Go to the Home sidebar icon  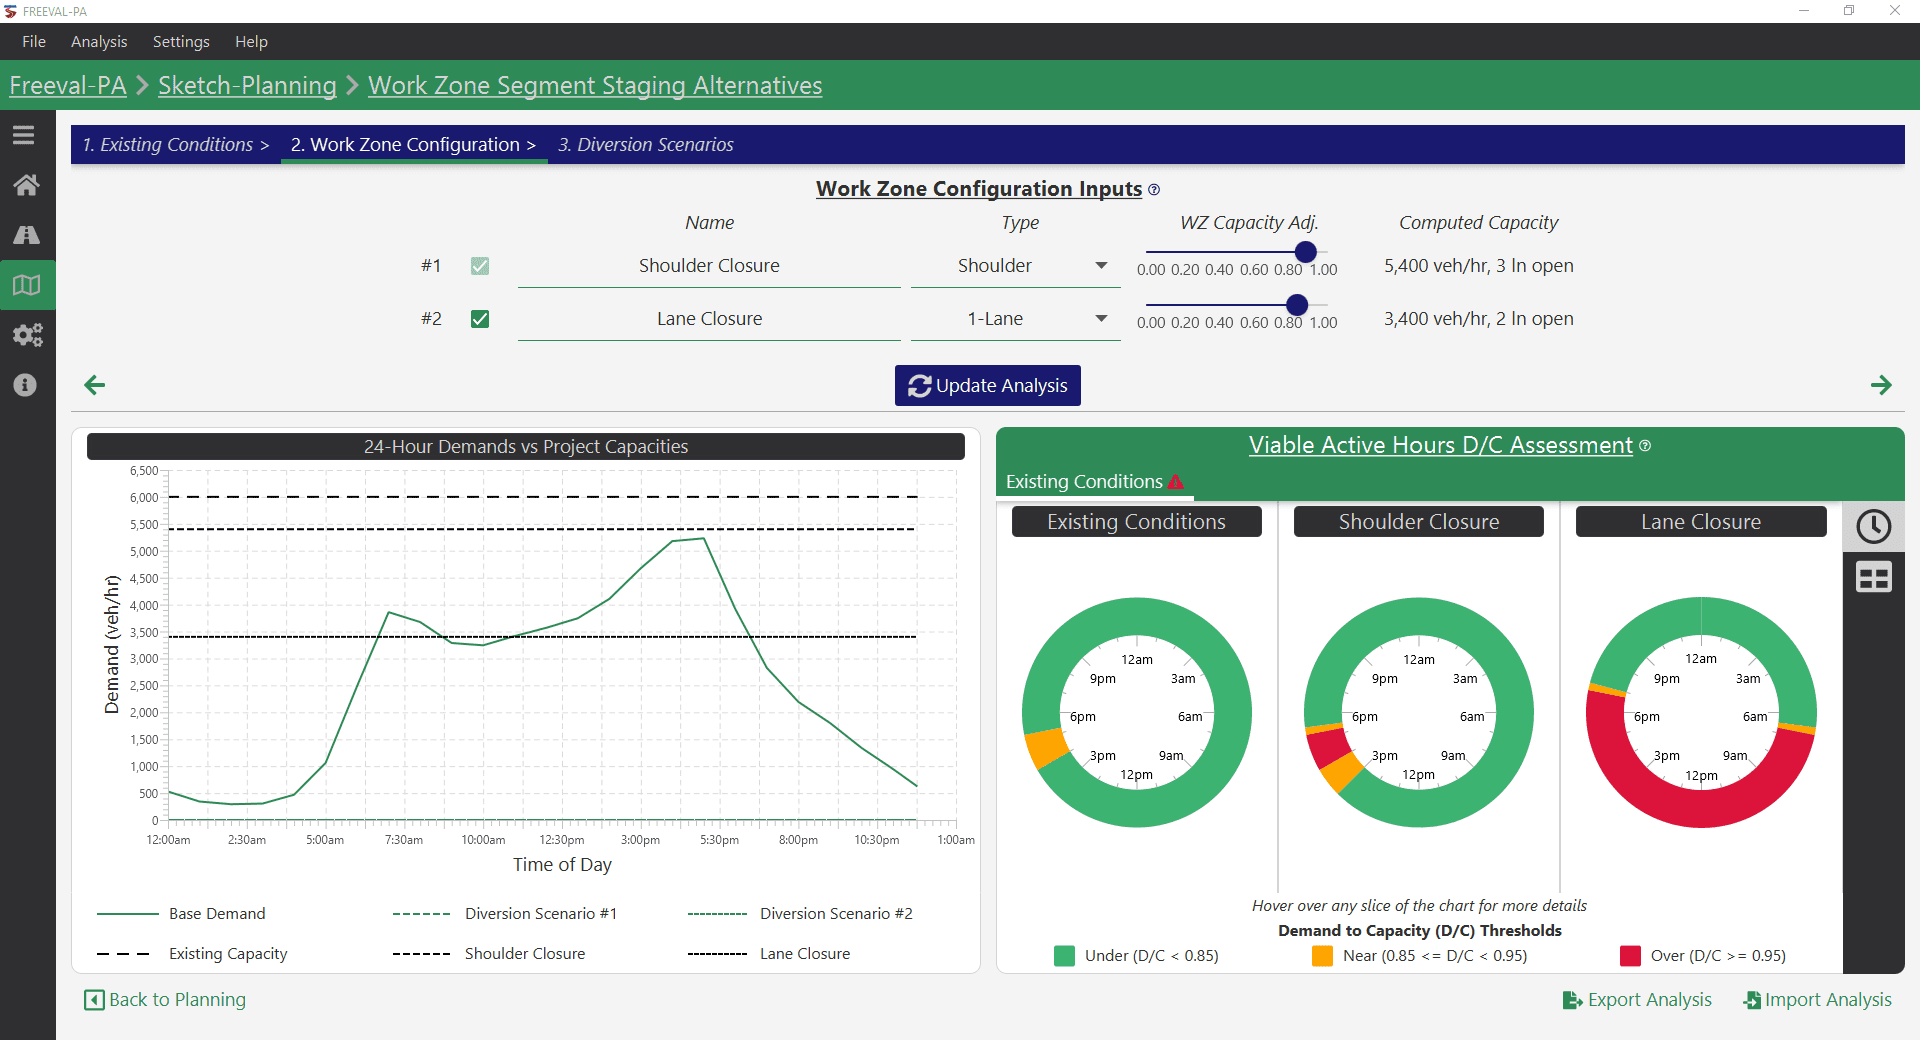coord(26,185)
